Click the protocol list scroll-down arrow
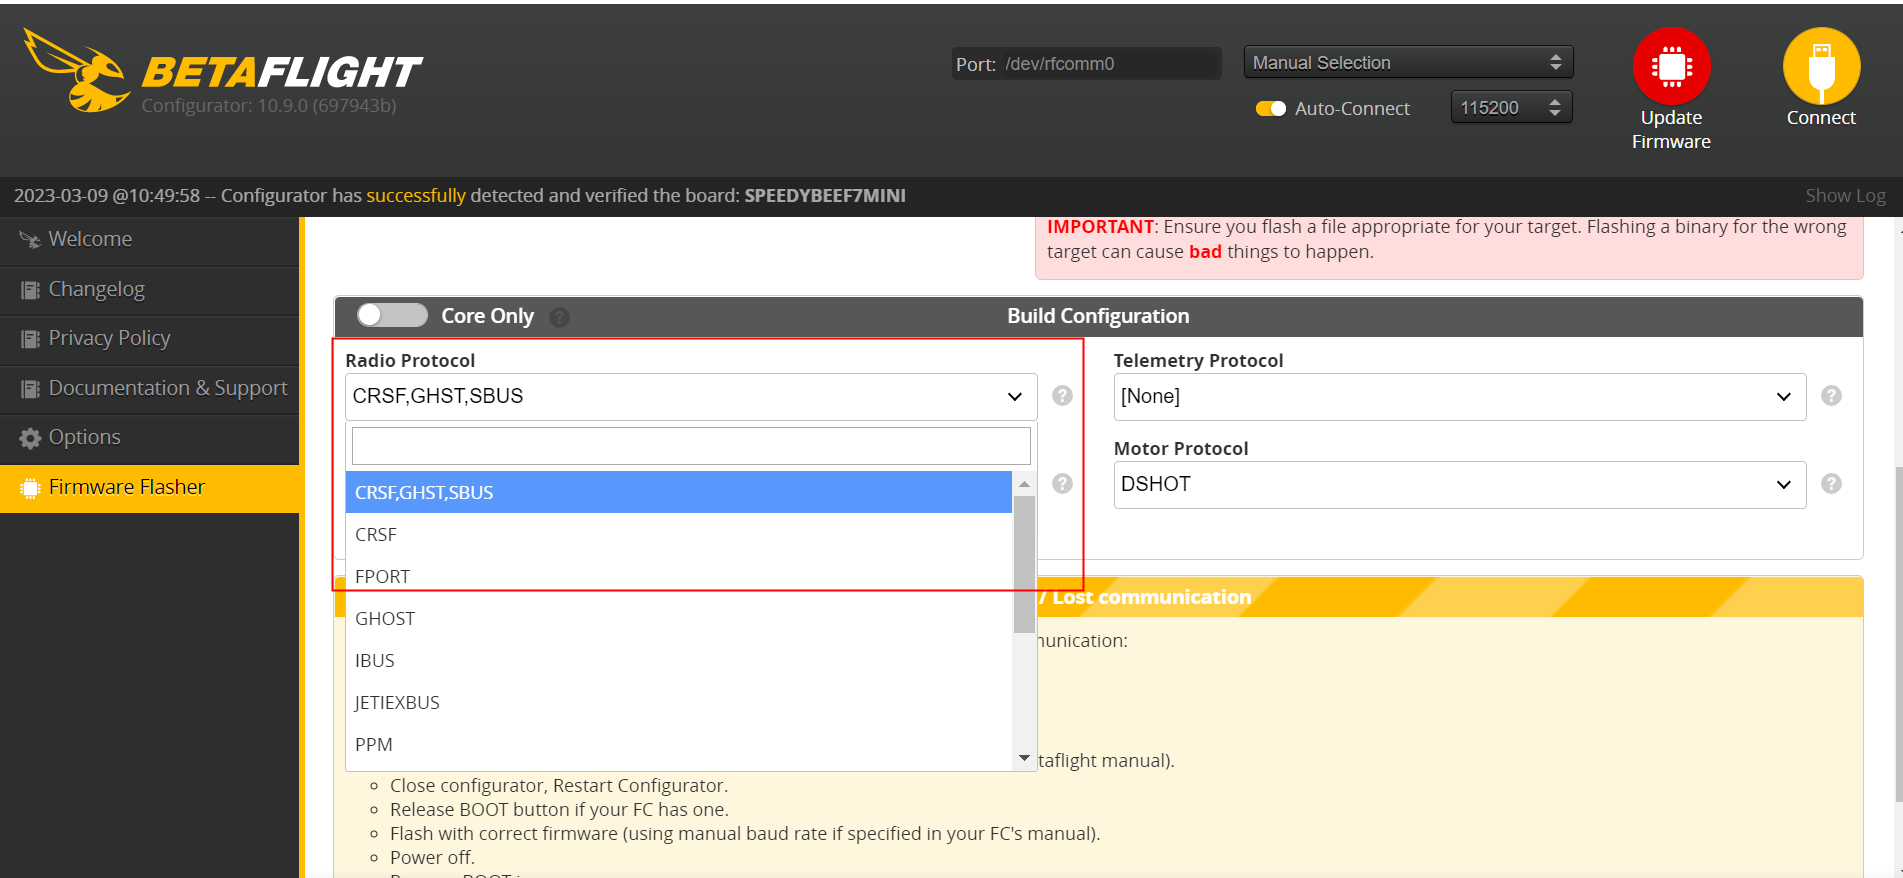The image size is (1903, 878). pyautogui.click(x=1024, y=758)
